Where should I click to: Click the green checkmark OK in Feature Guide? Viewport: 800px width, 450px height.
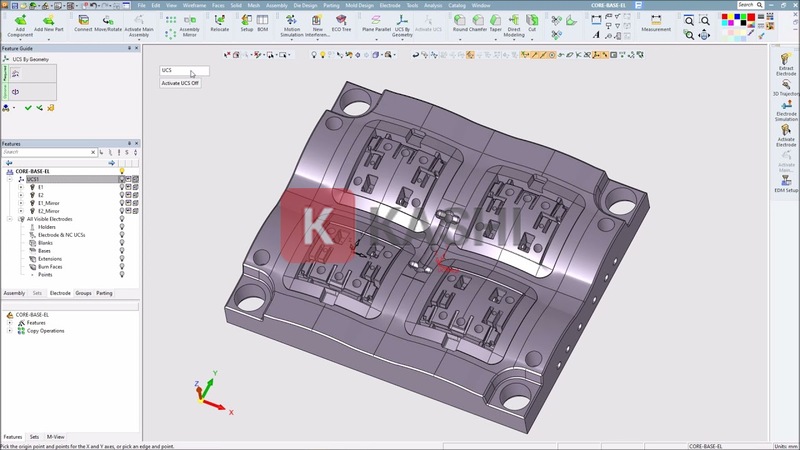coord(28,108)
